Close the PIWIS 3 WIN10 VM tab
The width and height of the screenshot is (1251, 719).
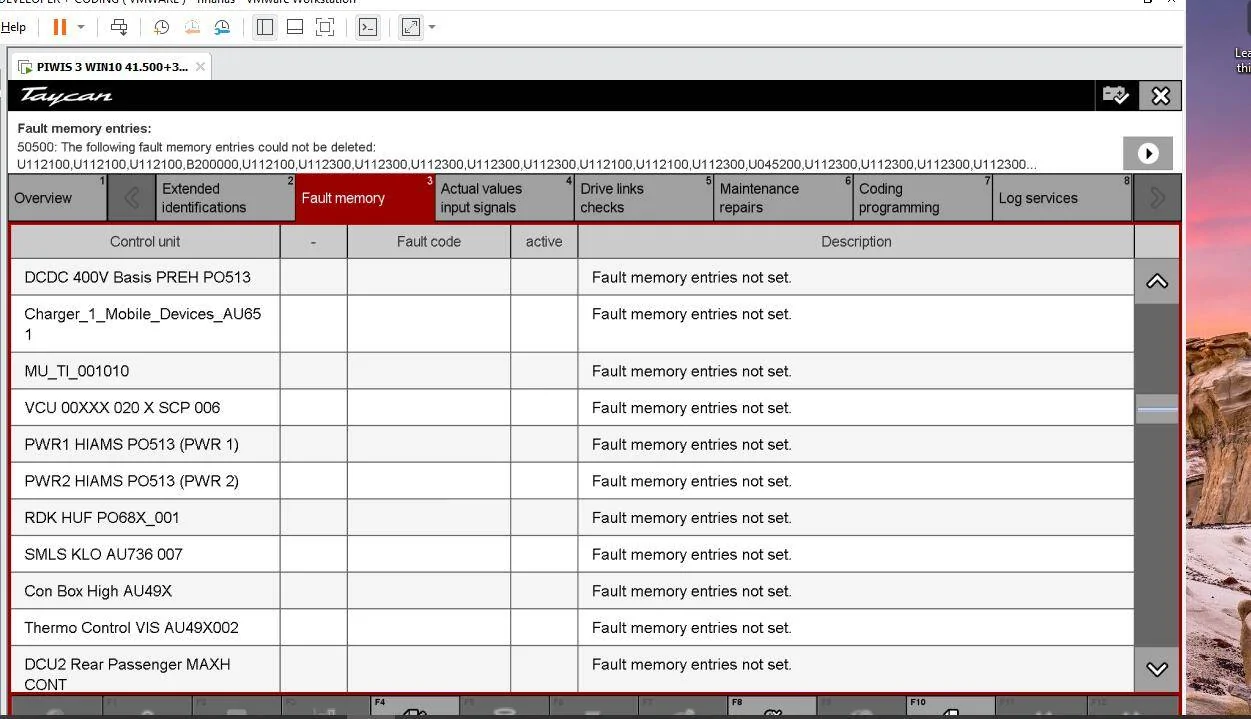(200, 67)
